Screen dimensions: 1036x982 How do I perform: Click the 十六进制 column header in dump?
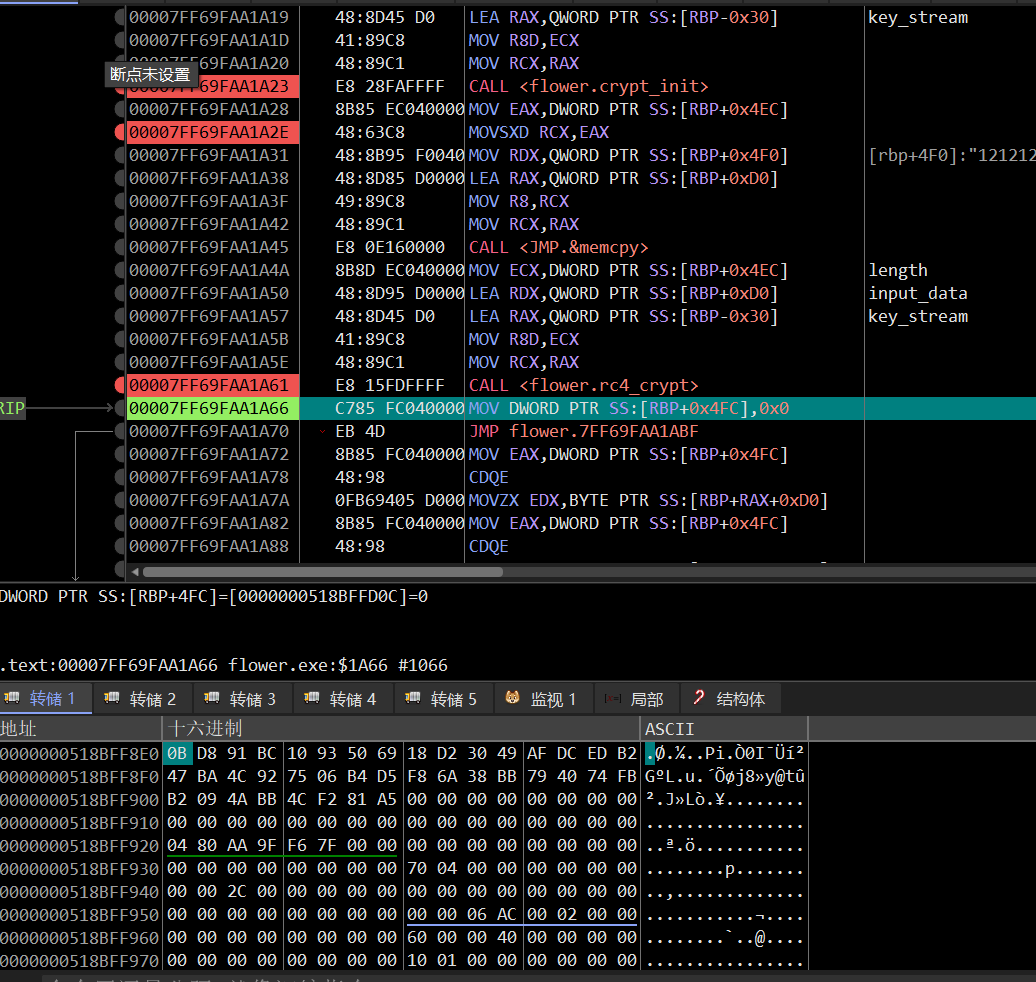pyautogui.click(x=205, y=728)
